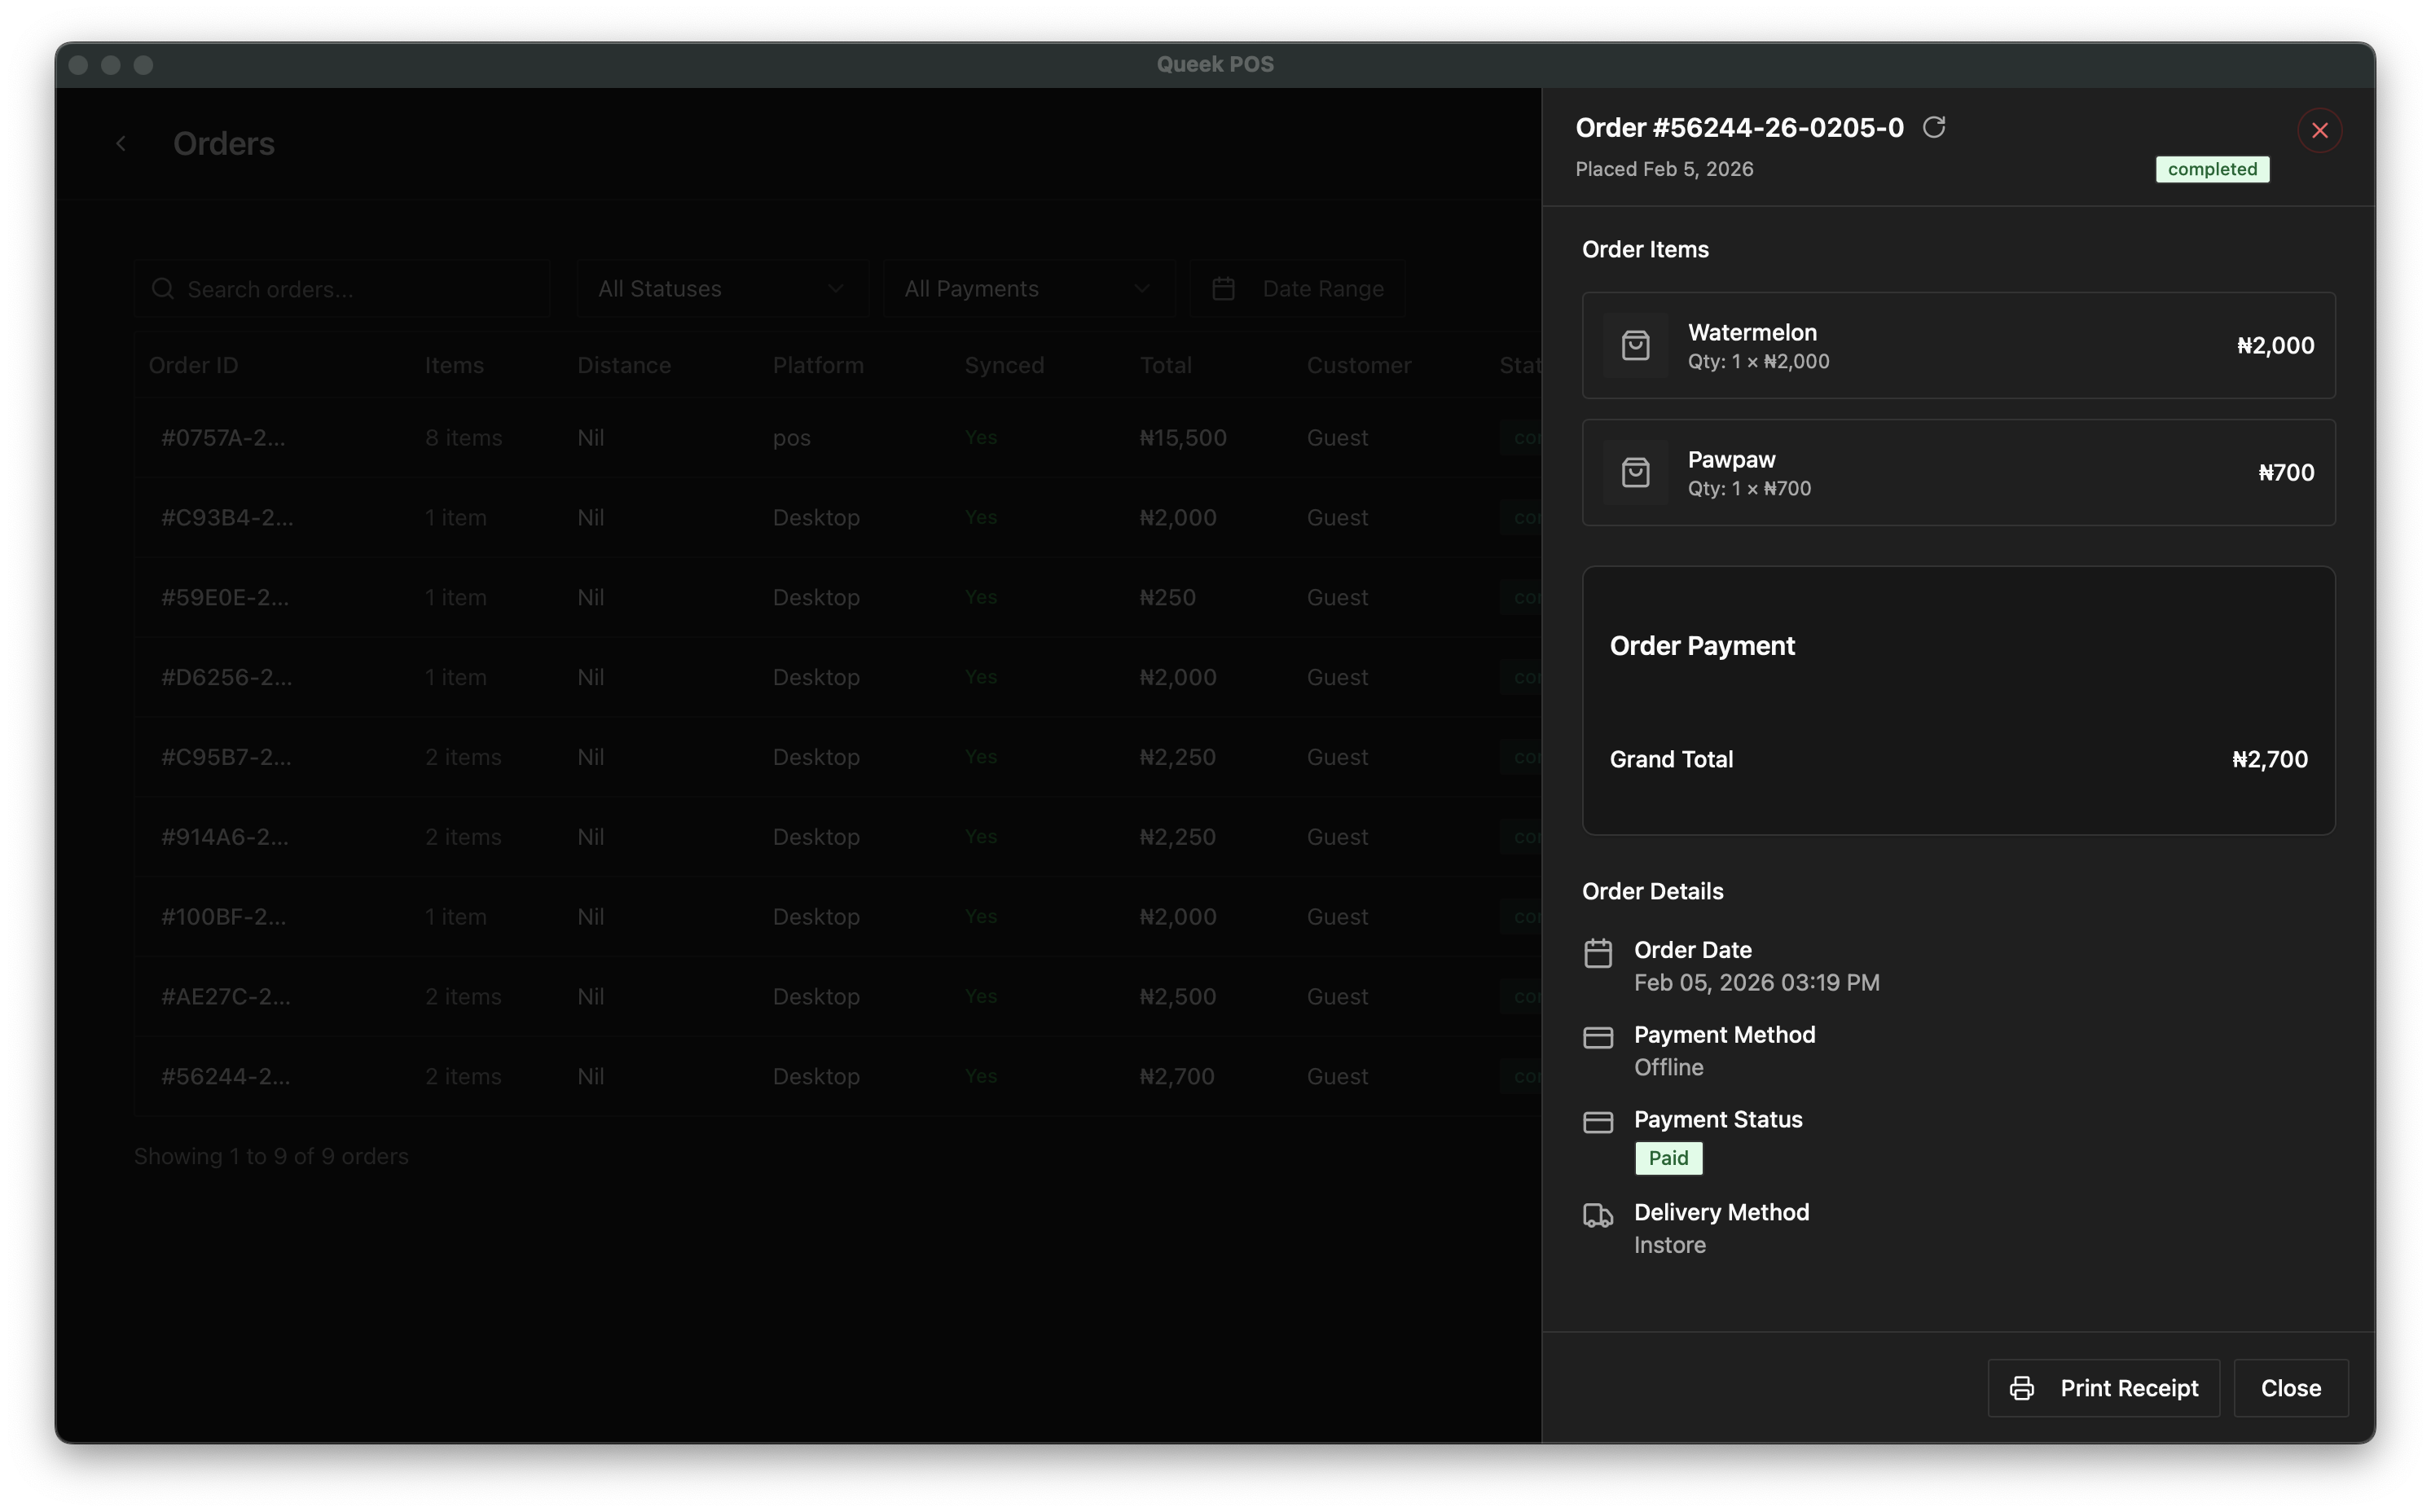Open the All Payments dropdown
This screenshot has width=2431, height=1512.
1028,289
